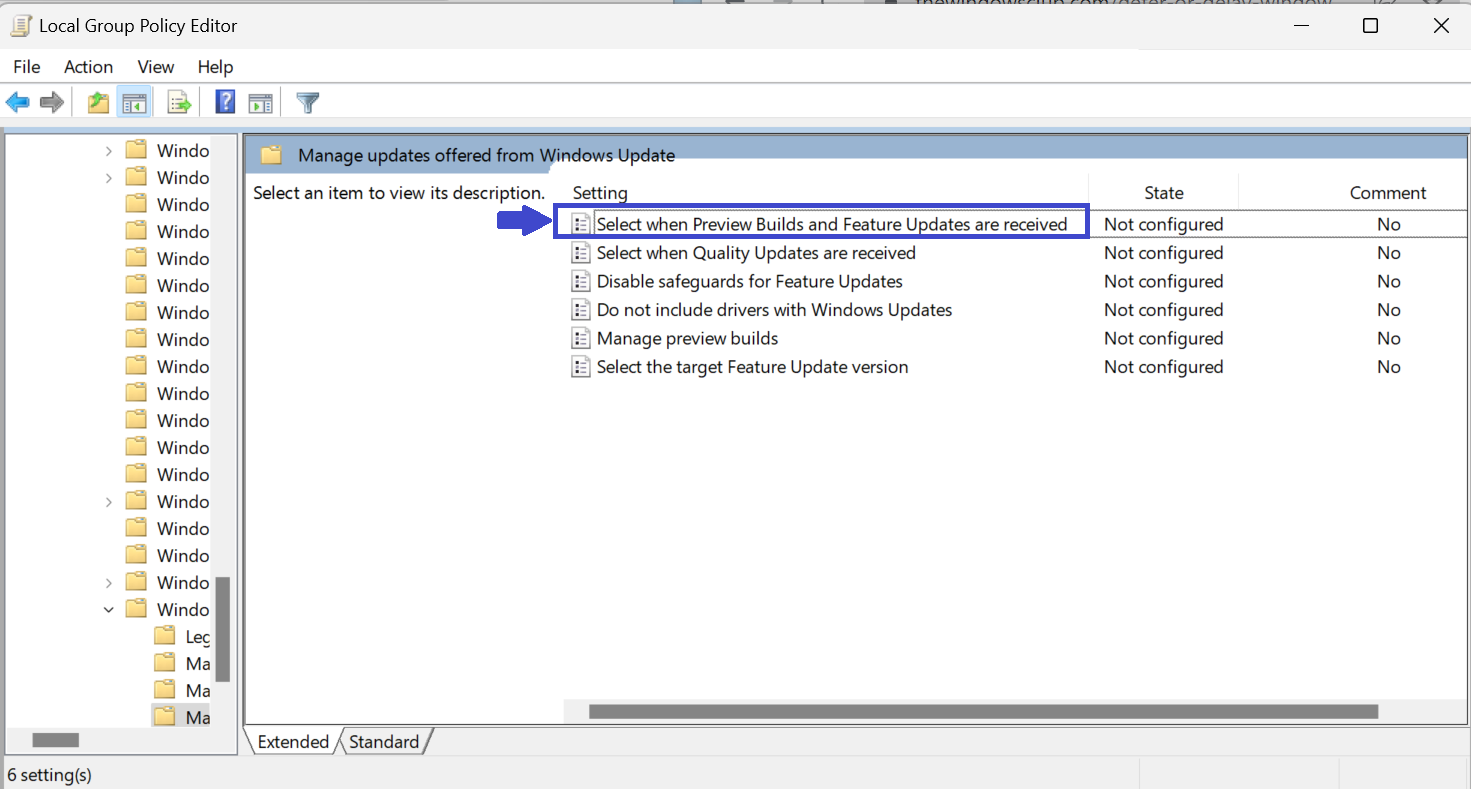Open the View menu
This screenshot has height=789, width=1471.
(156, 67)
